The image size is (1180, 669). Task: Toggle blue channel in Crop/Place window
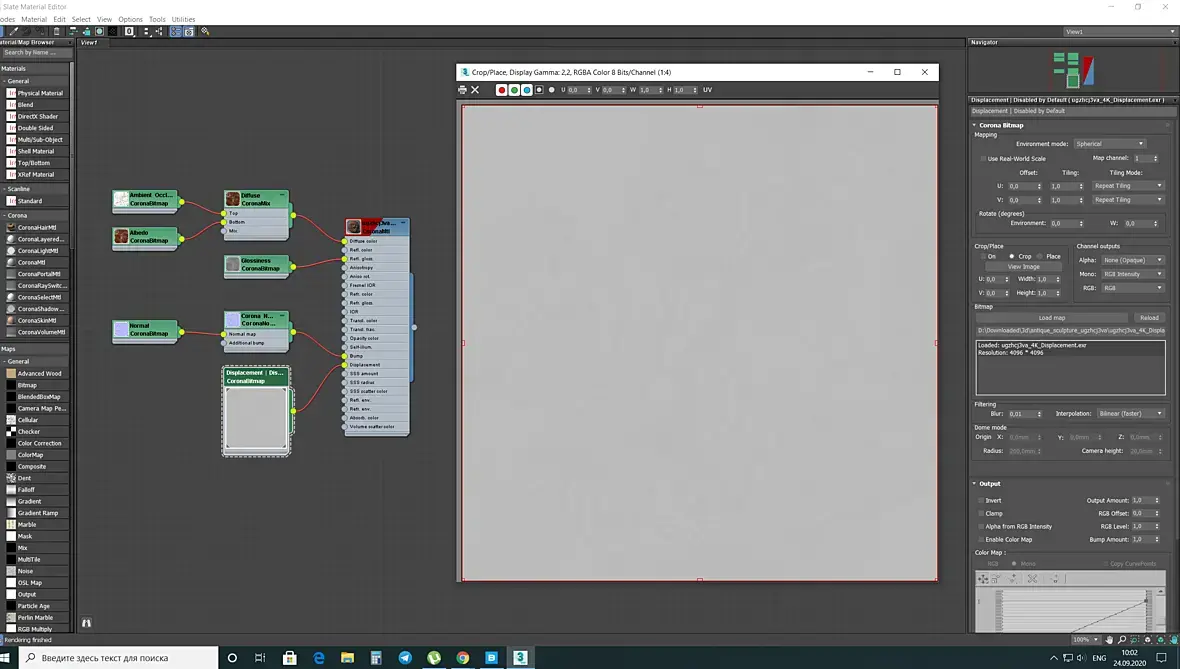[x=527, y=90]
